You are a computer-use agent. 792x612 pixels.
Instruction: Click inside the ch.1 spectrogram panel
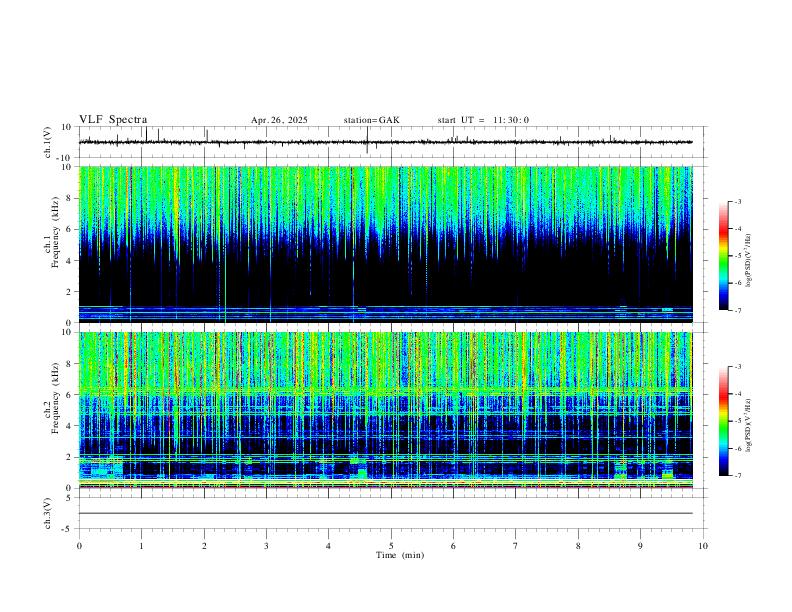386,244
